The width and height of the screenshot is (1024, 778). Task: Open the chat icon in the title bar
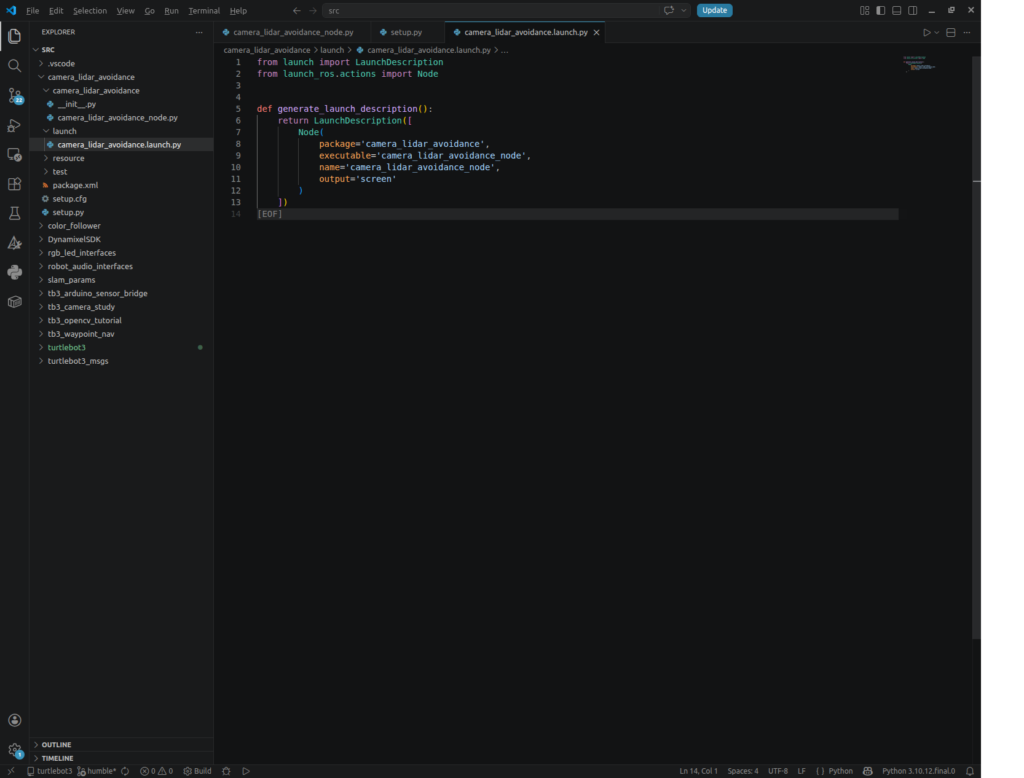(x=669, y=10)
